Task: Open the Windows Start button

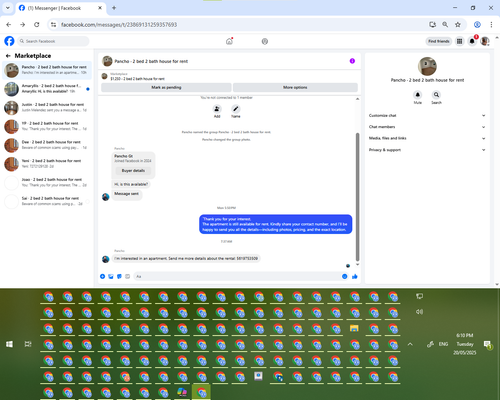Action: 9,344
